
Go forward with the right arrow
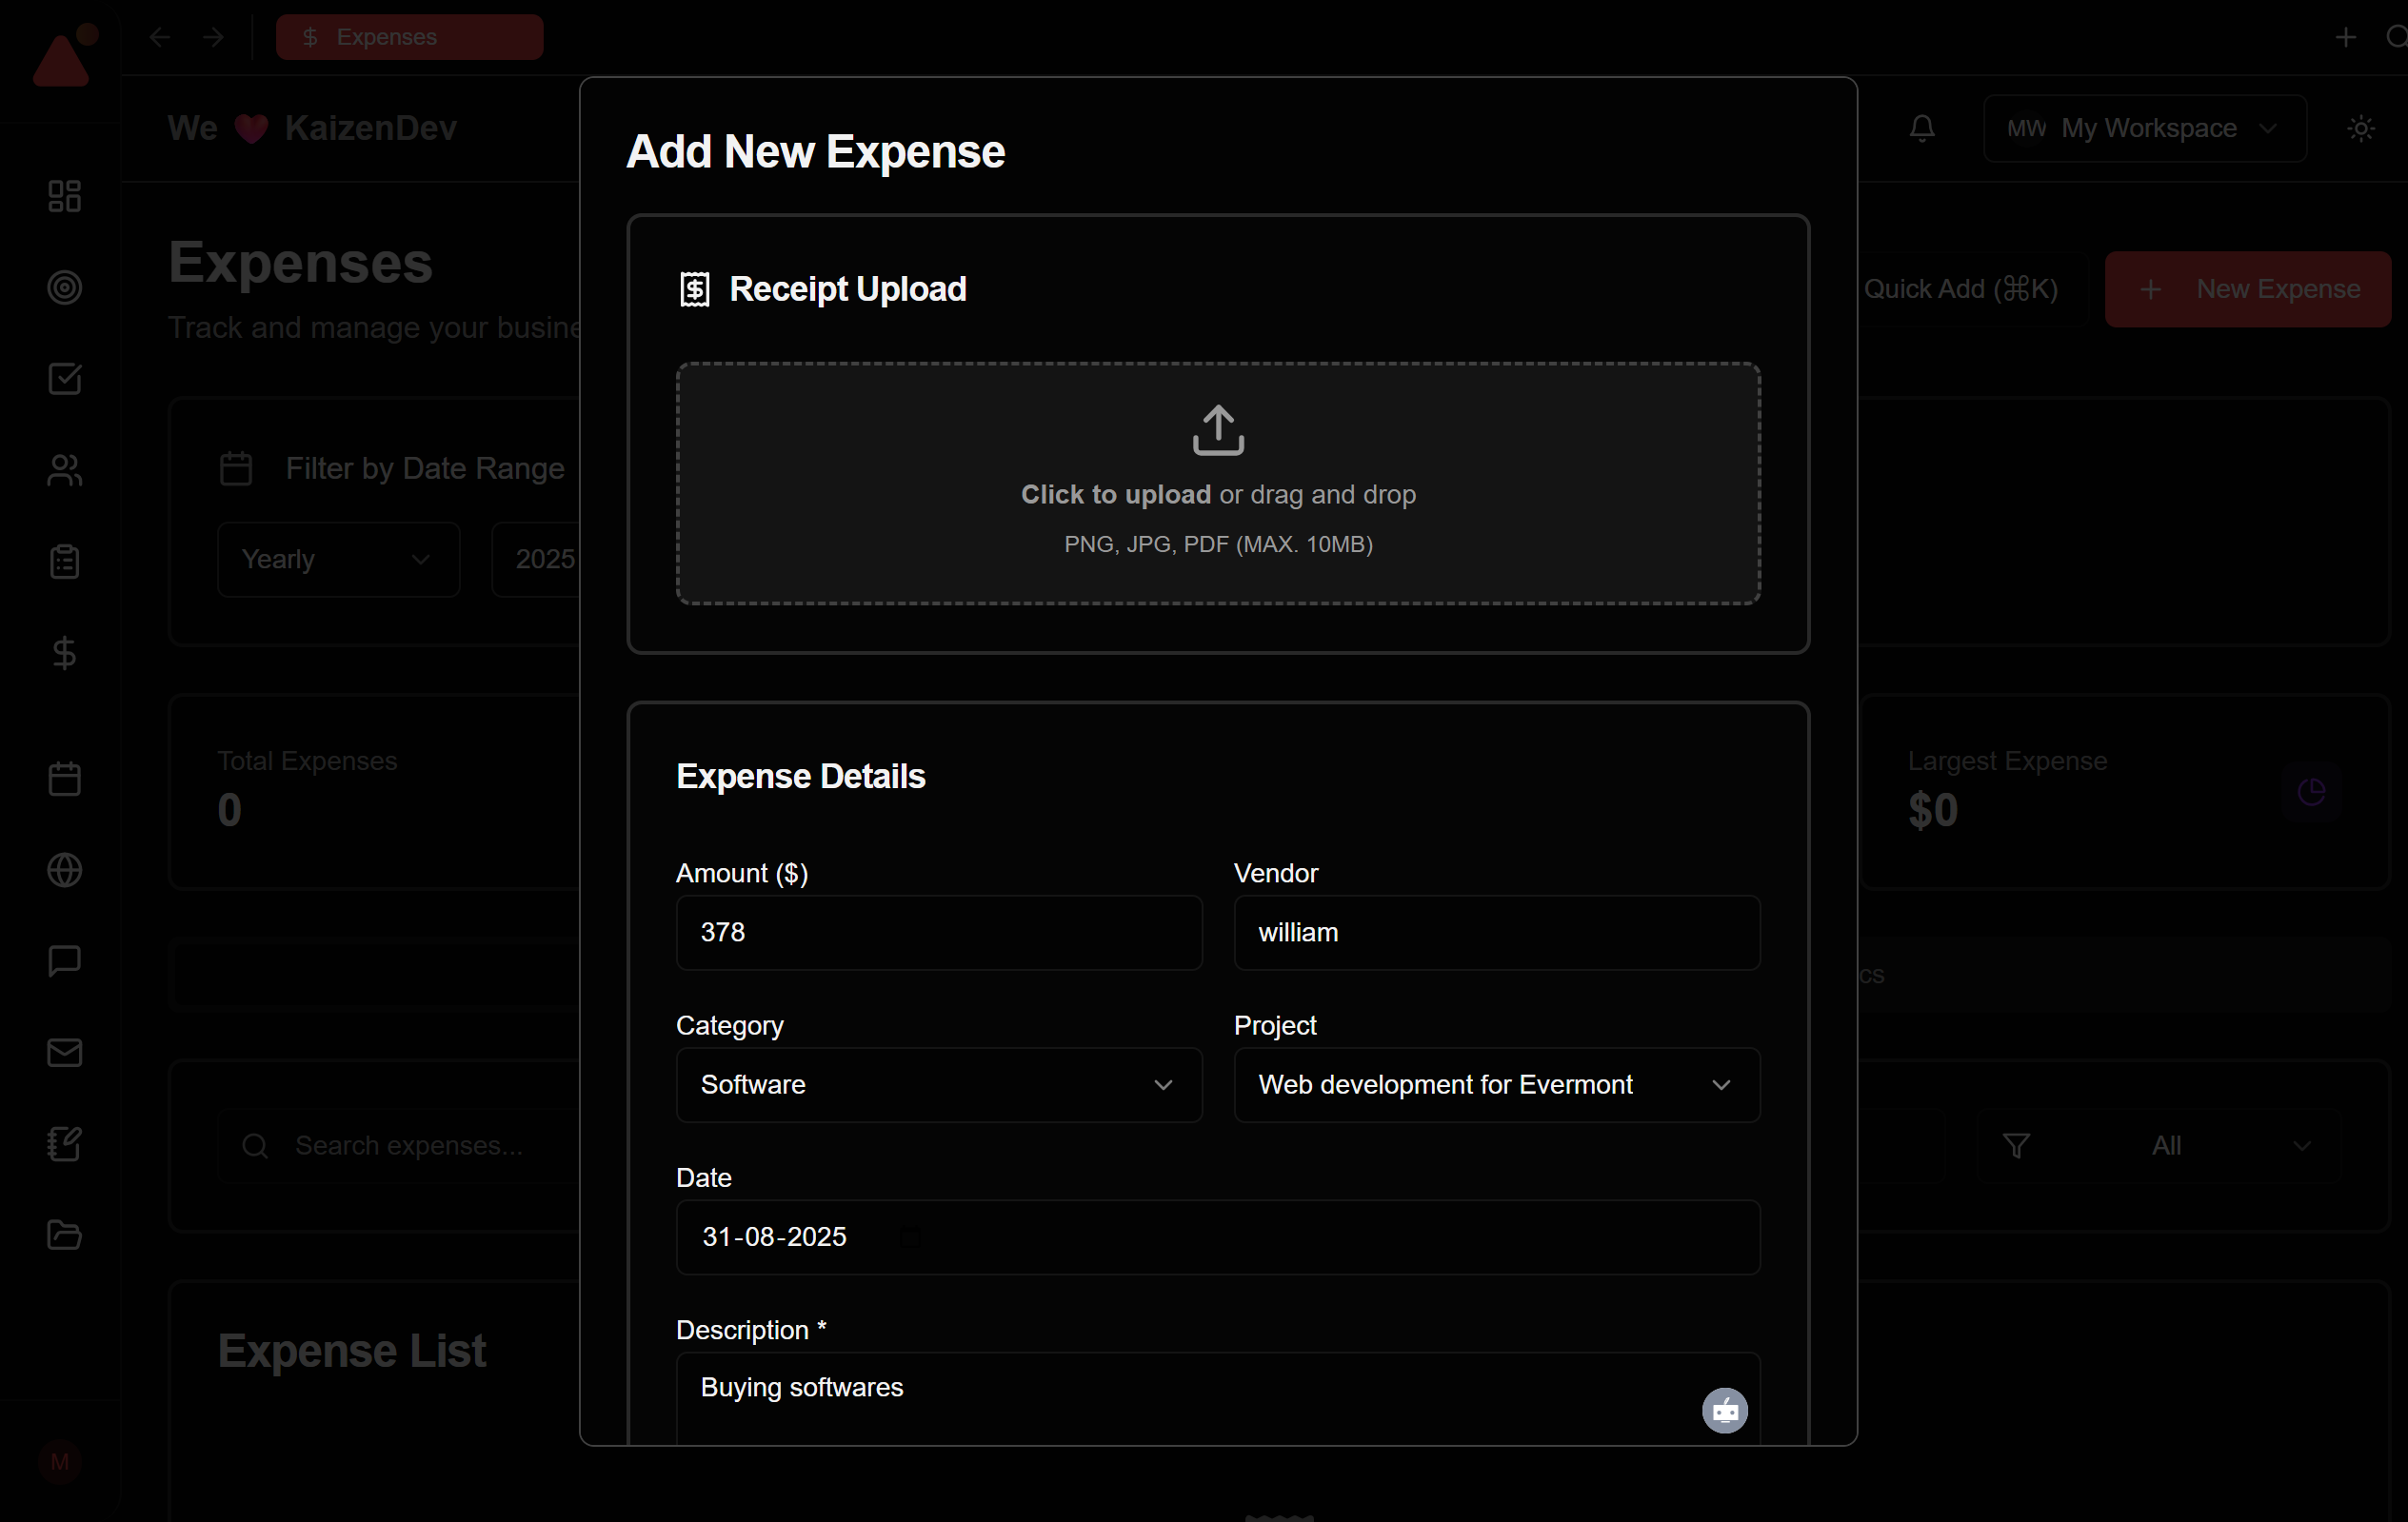coord(213,37)
